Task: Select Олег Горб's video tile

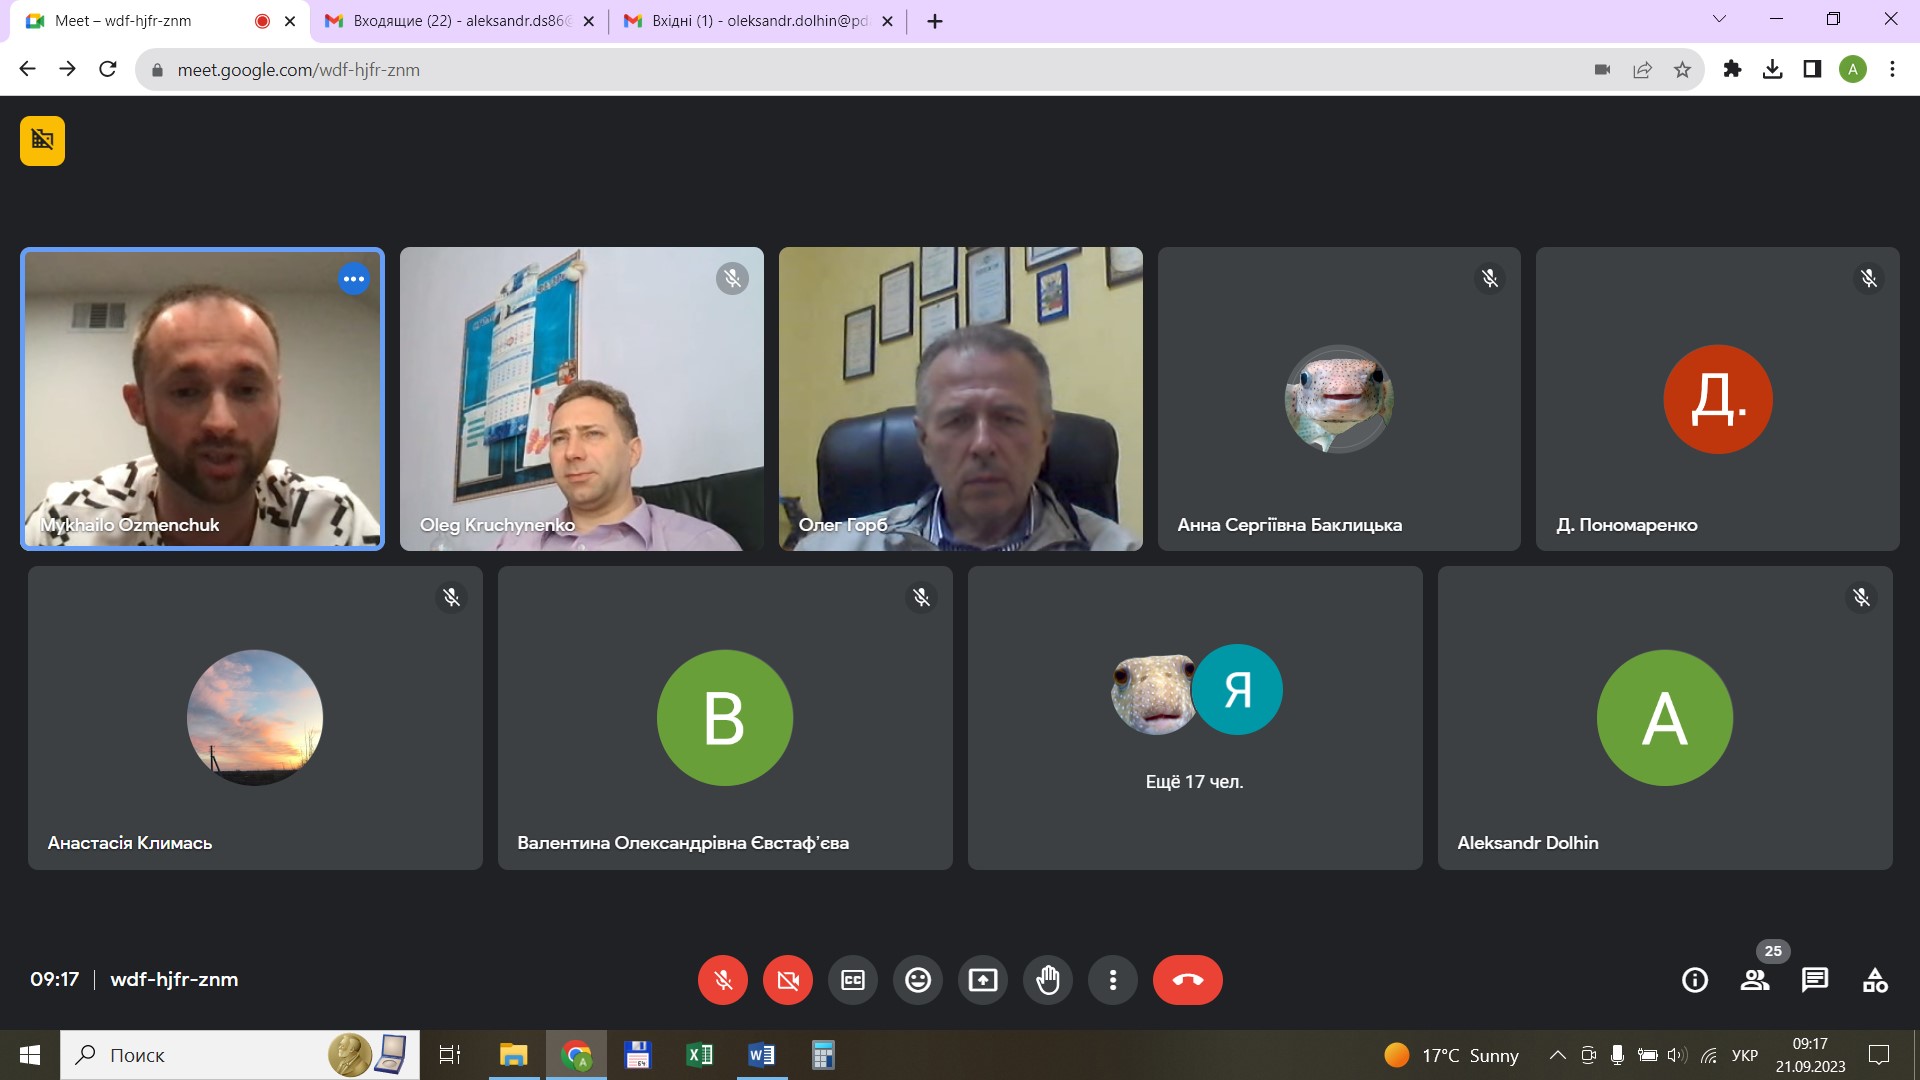Action: (x=961, y=399)
